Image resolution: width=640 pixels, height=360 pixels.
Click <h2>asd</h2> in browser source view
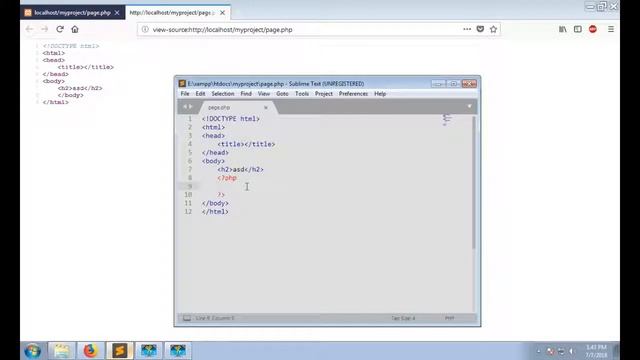(x=80, y=88)
